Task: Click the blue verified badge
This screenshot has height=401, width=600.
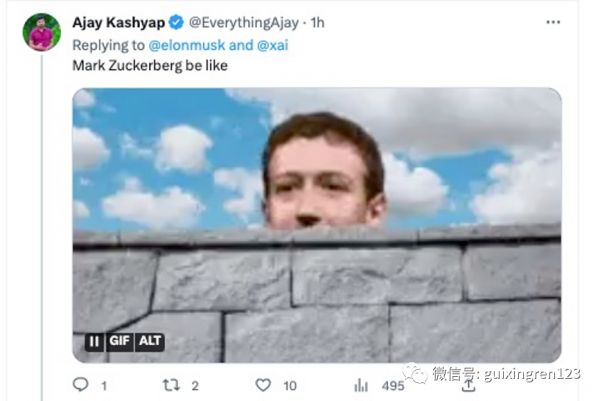Action: click(176, 22)
